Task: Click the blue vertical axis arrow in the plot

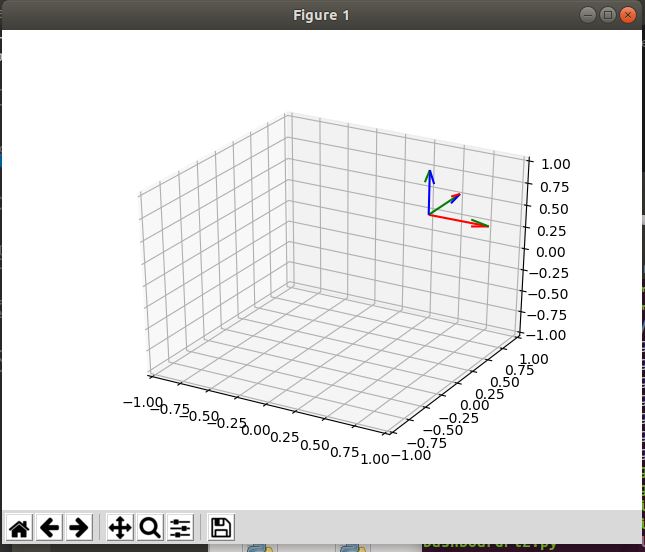Action: pyautogui.click(x=429, y=192)
